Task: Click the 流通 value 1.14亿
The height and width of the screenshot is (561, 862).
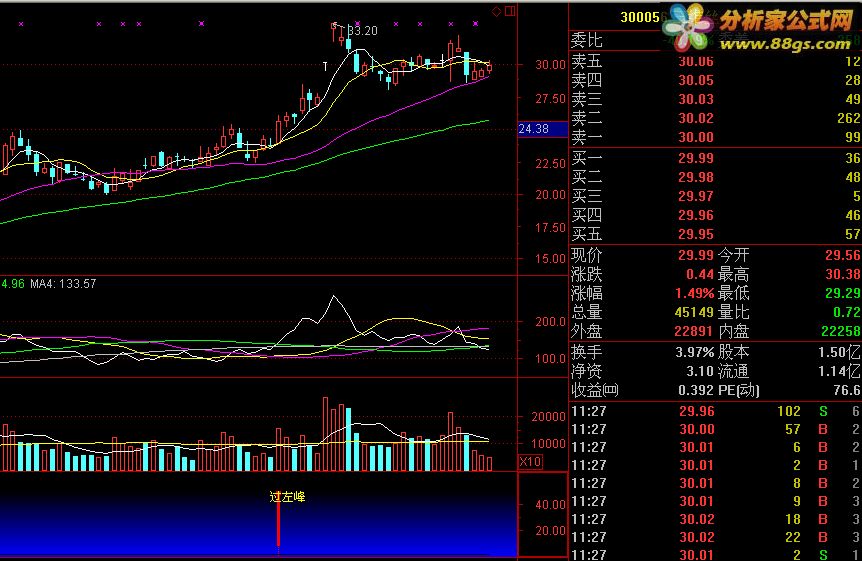Action: [839, 371]
